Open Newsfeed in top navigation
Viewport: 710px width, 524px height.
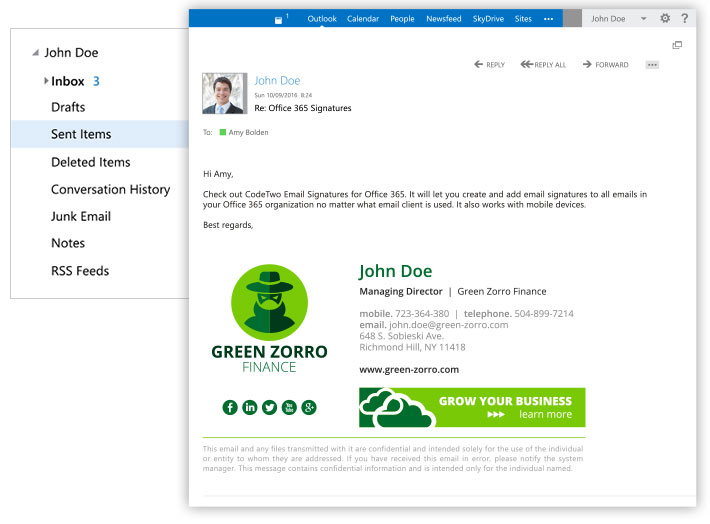click(443, 19)
